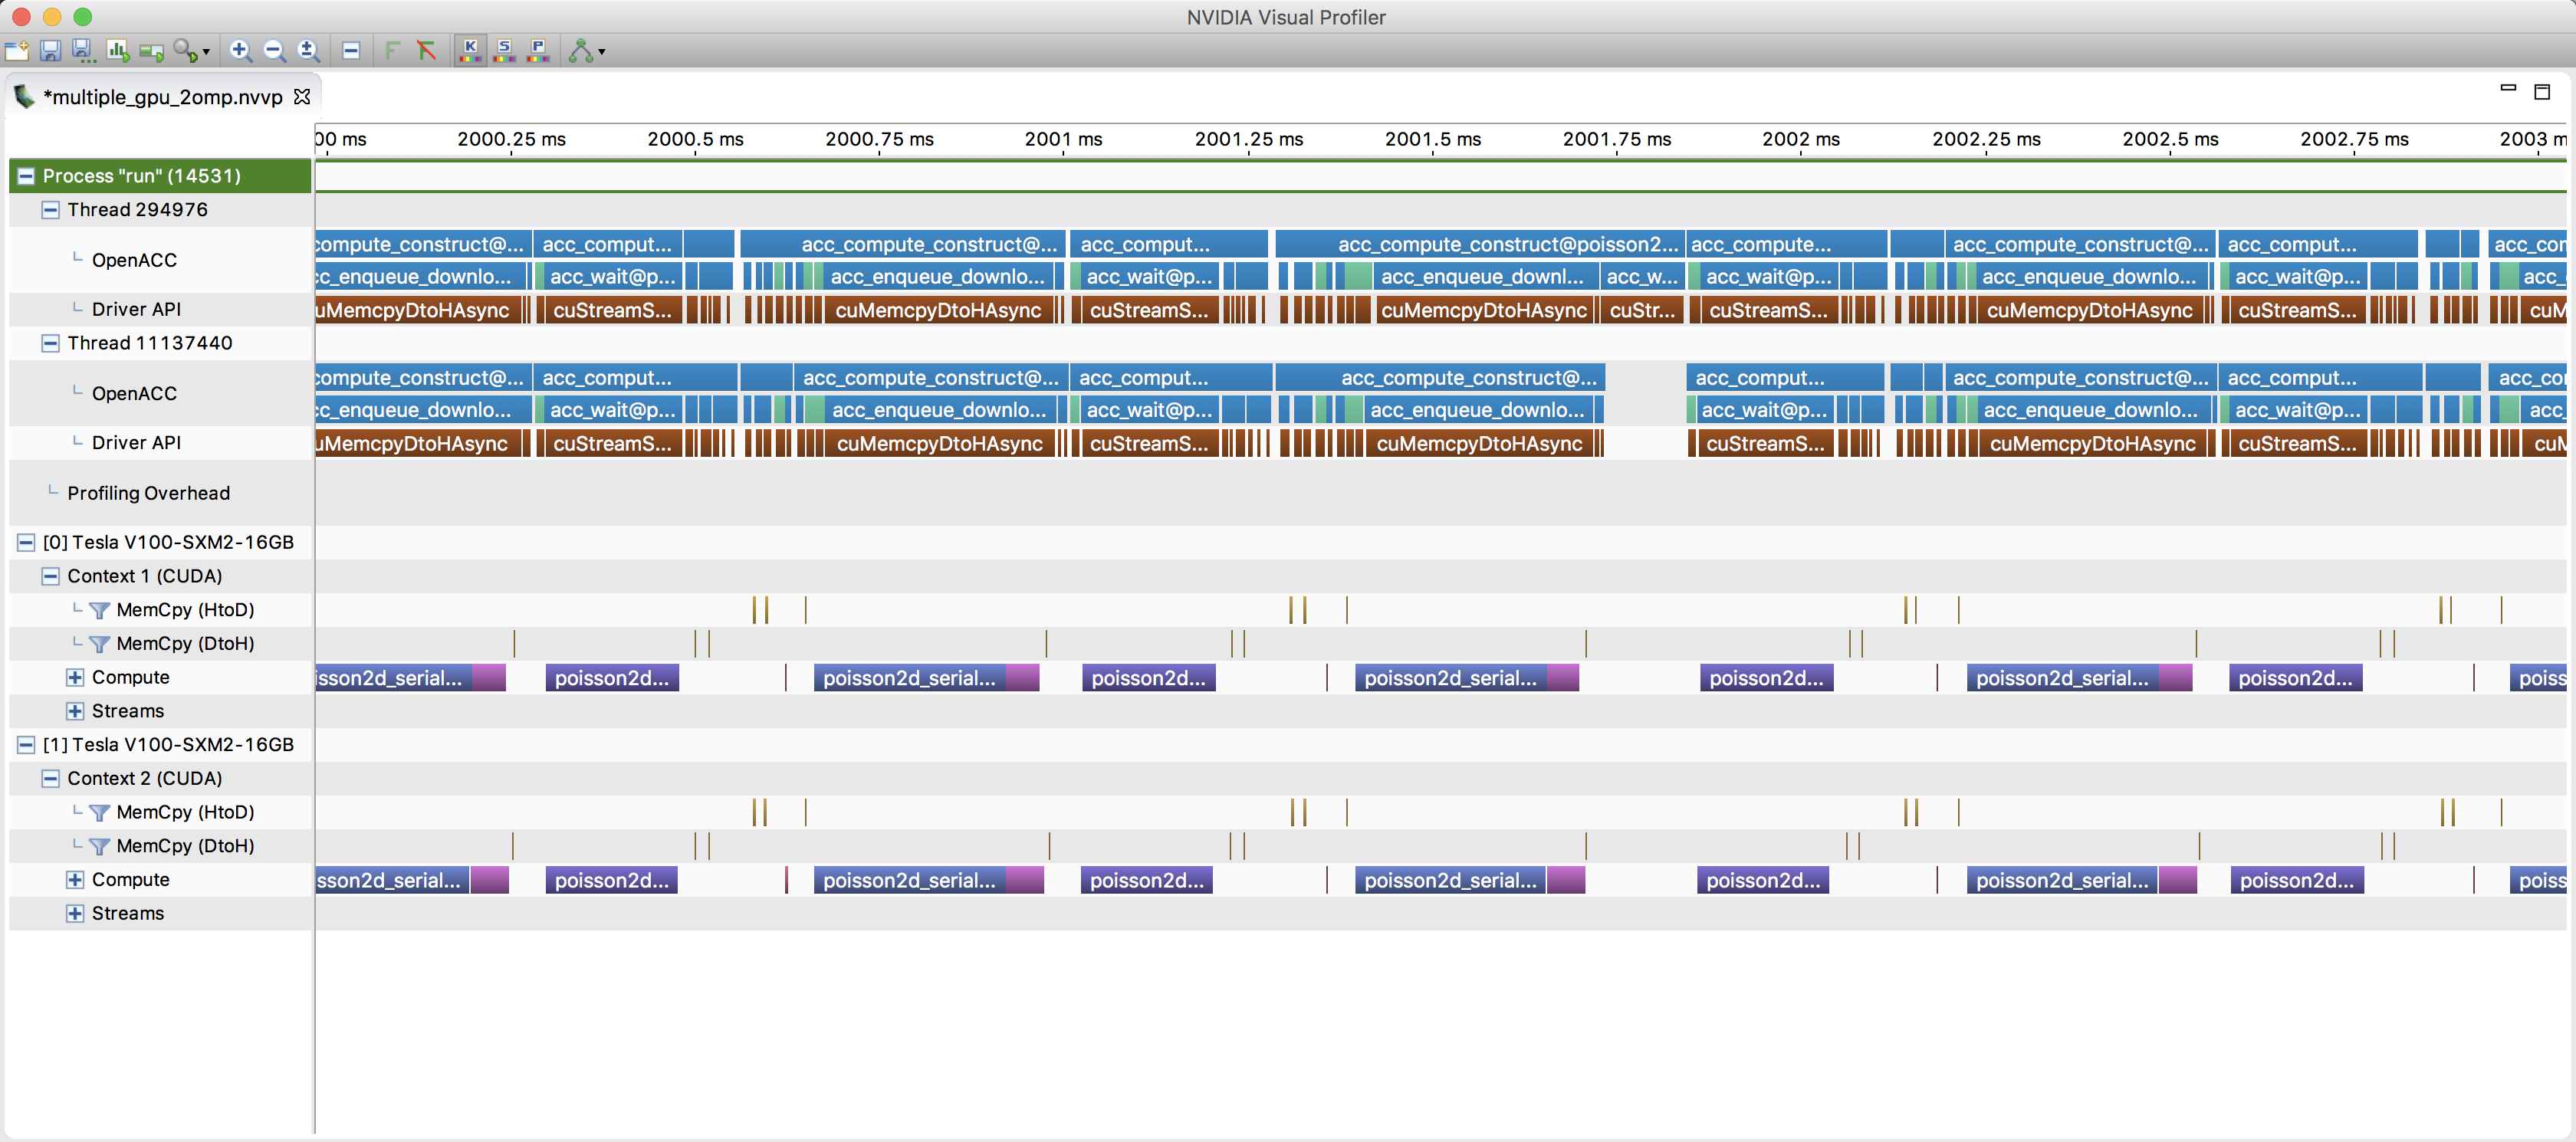
Task: Expand the Compute row under Context 1
Action: [x=75, y=677]
